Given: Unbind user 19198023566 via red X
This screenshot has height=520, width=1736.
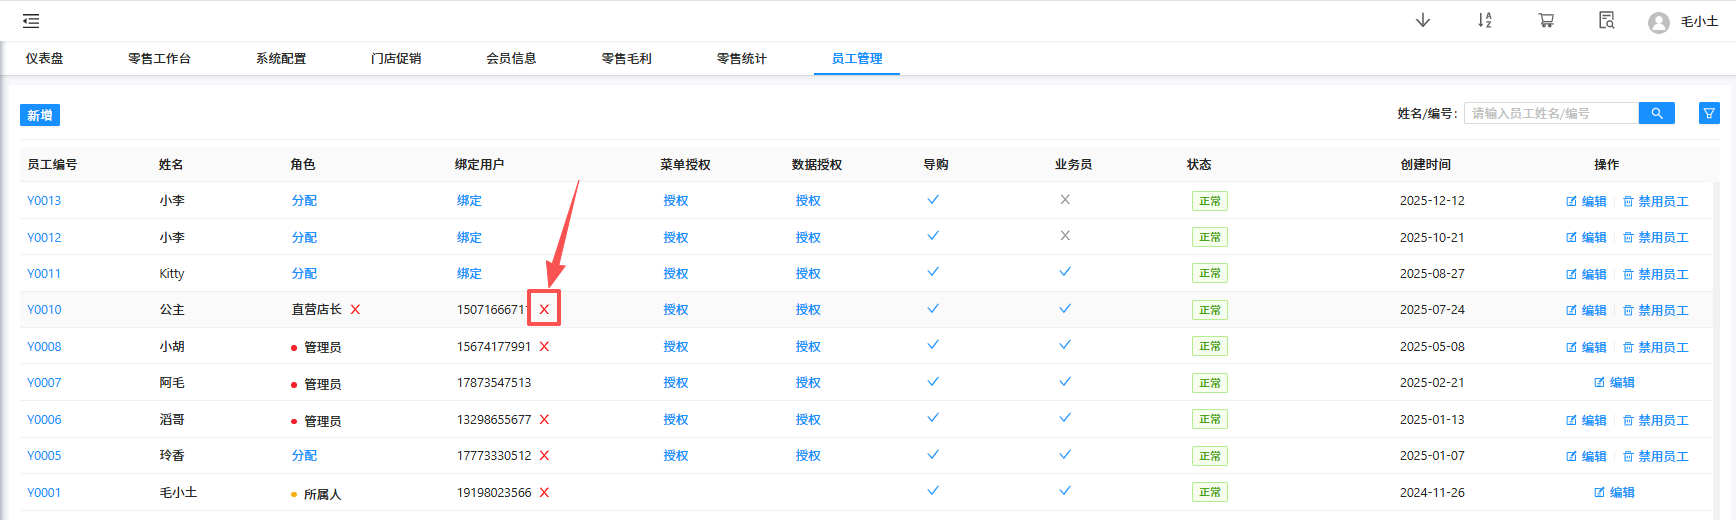Looking at the screenshot, I should pyautogui.click(x=544, y=493).
